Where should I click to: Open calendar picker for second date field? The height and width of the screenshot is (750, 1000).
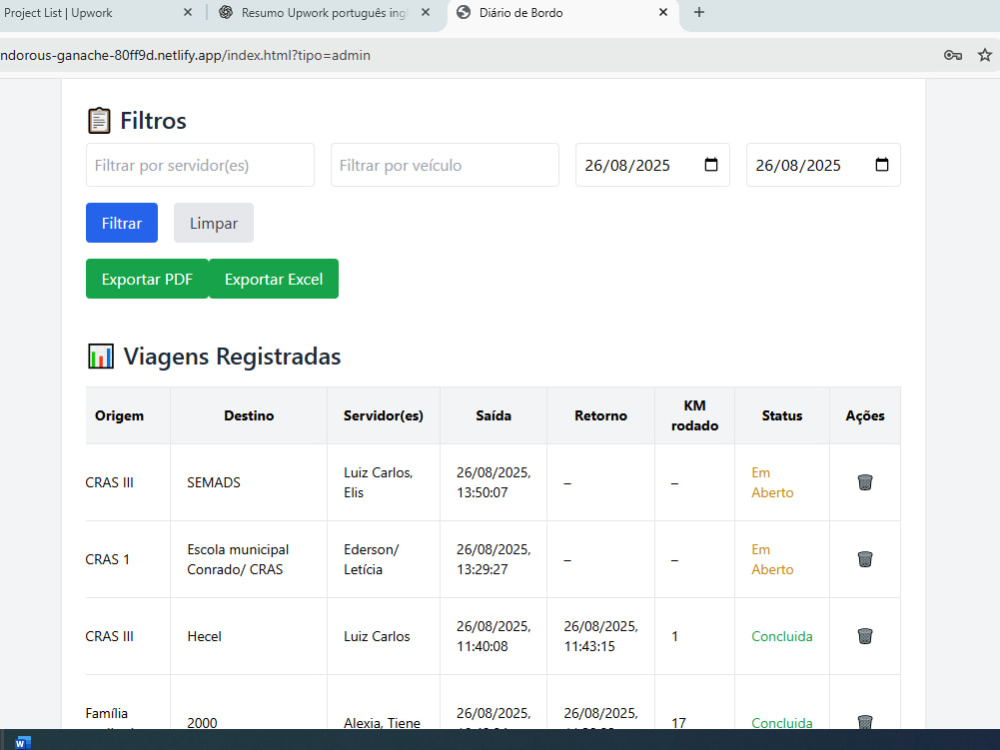(x=882, y=165)
